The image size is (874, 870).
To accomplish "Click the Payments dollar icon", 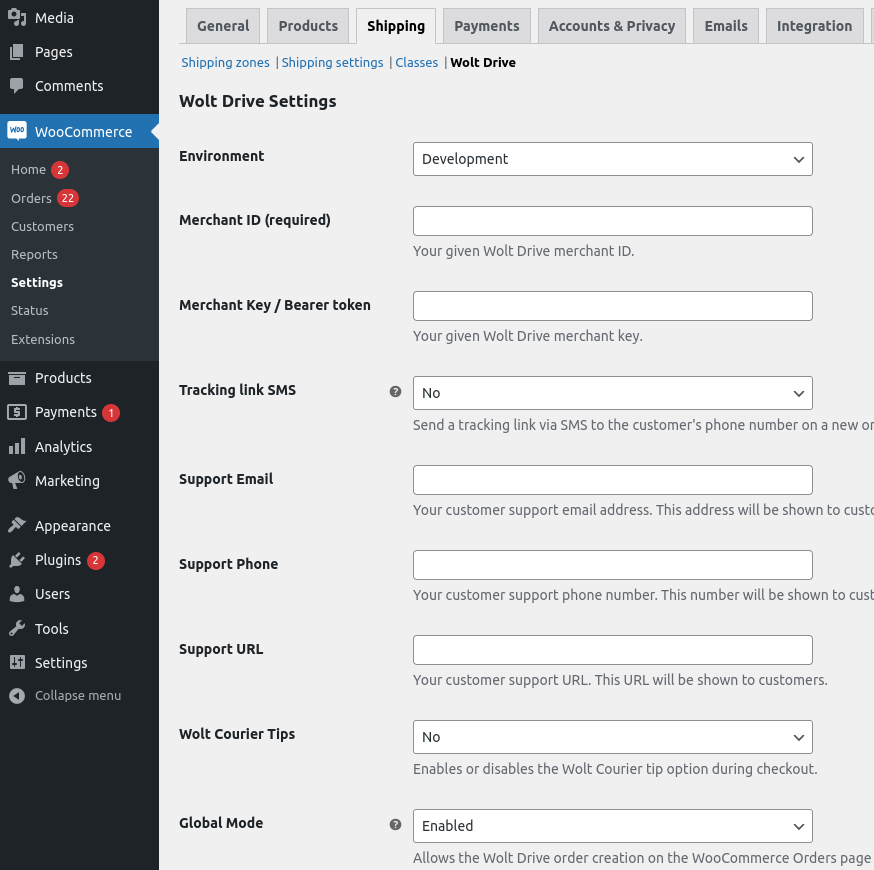I will click(x=17, y=412).
